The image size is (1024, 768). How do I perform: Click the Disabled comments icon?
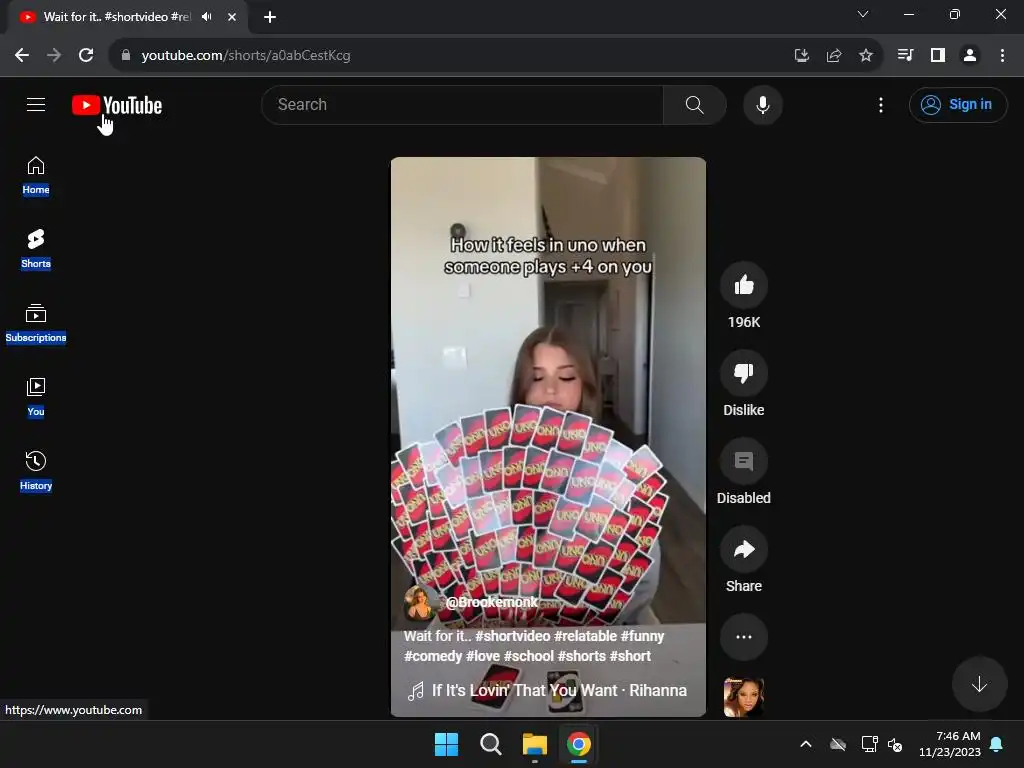coord(744,461)
